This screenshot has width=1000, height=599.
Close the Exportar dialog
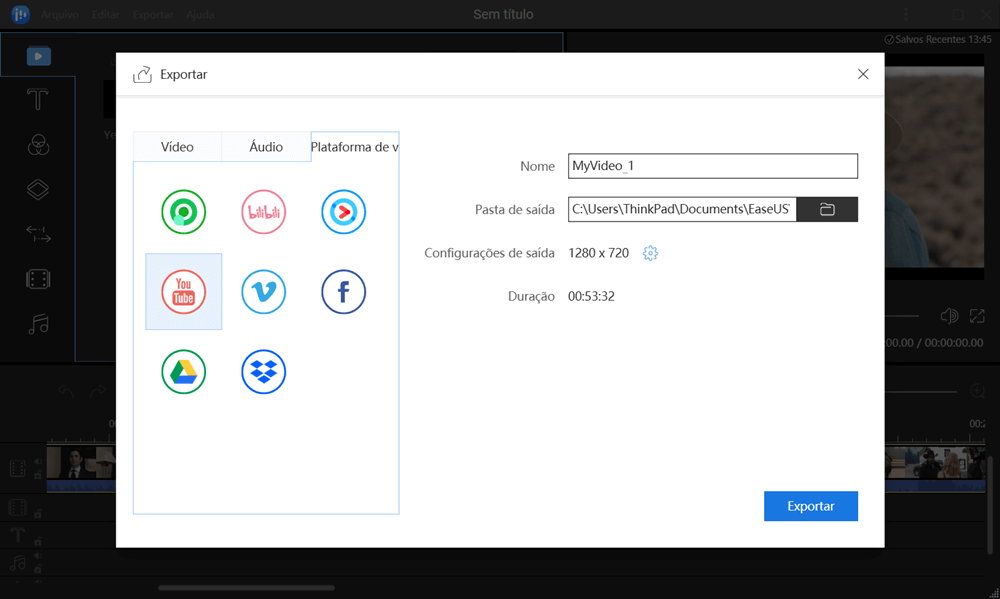863,74
